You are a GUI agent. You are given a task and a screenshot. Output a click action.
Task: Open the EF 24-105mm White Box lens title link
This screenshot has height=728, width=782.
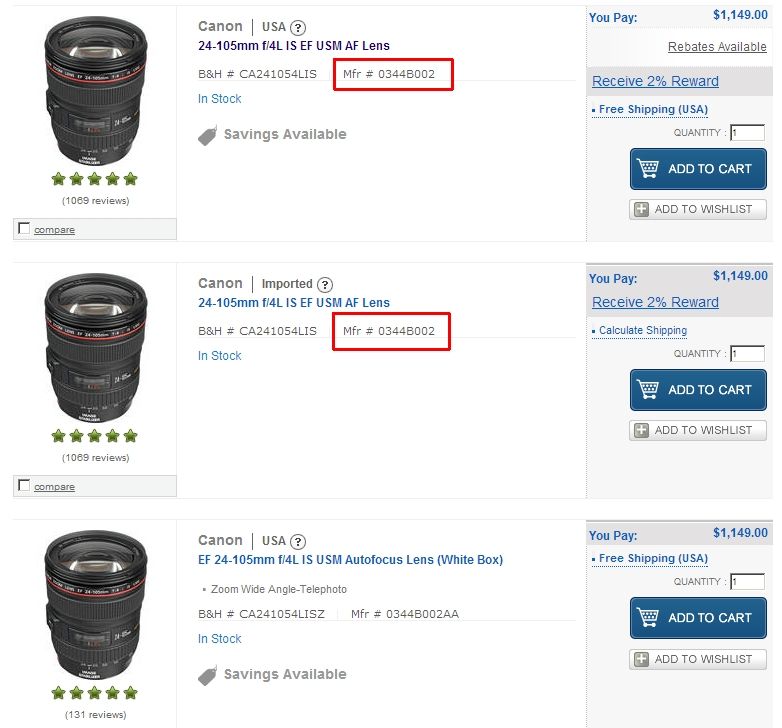(350, 560)
